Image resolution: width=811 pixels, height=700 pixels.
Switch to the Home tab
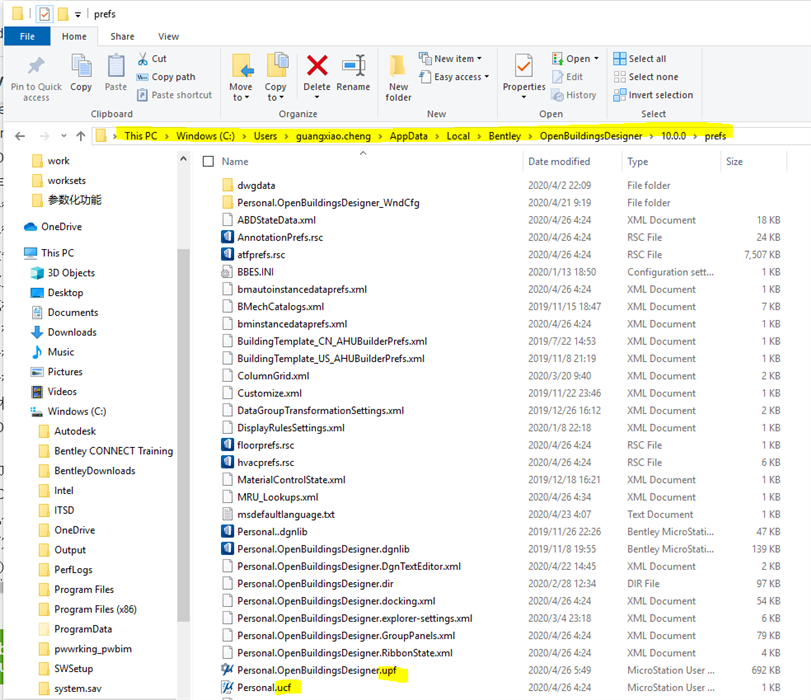click(74, 36)
